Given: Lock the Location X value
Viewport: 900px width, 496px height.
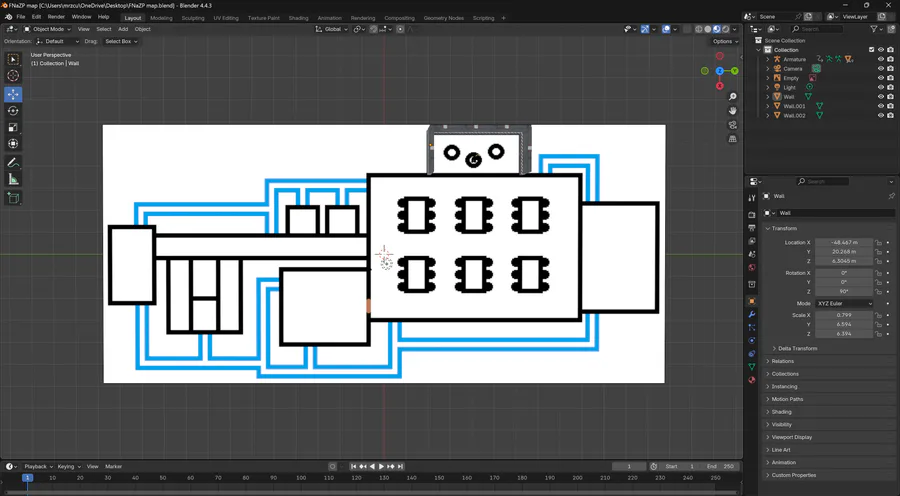Looking at the screenshot, I should coord(878,243).
